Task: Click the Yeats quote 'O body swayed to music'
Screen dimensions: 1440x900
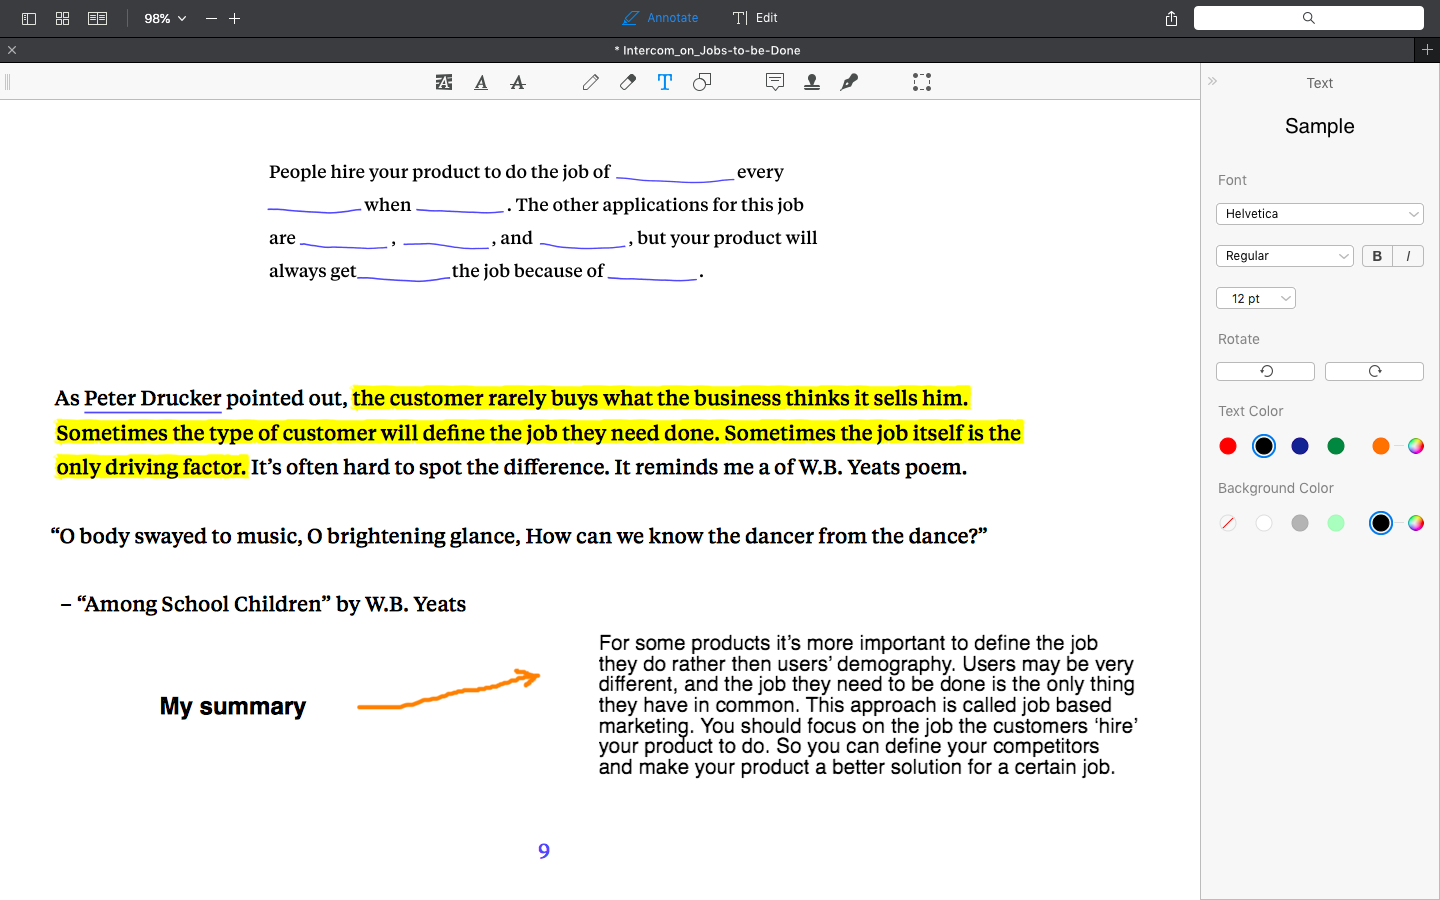Action: 519,536
